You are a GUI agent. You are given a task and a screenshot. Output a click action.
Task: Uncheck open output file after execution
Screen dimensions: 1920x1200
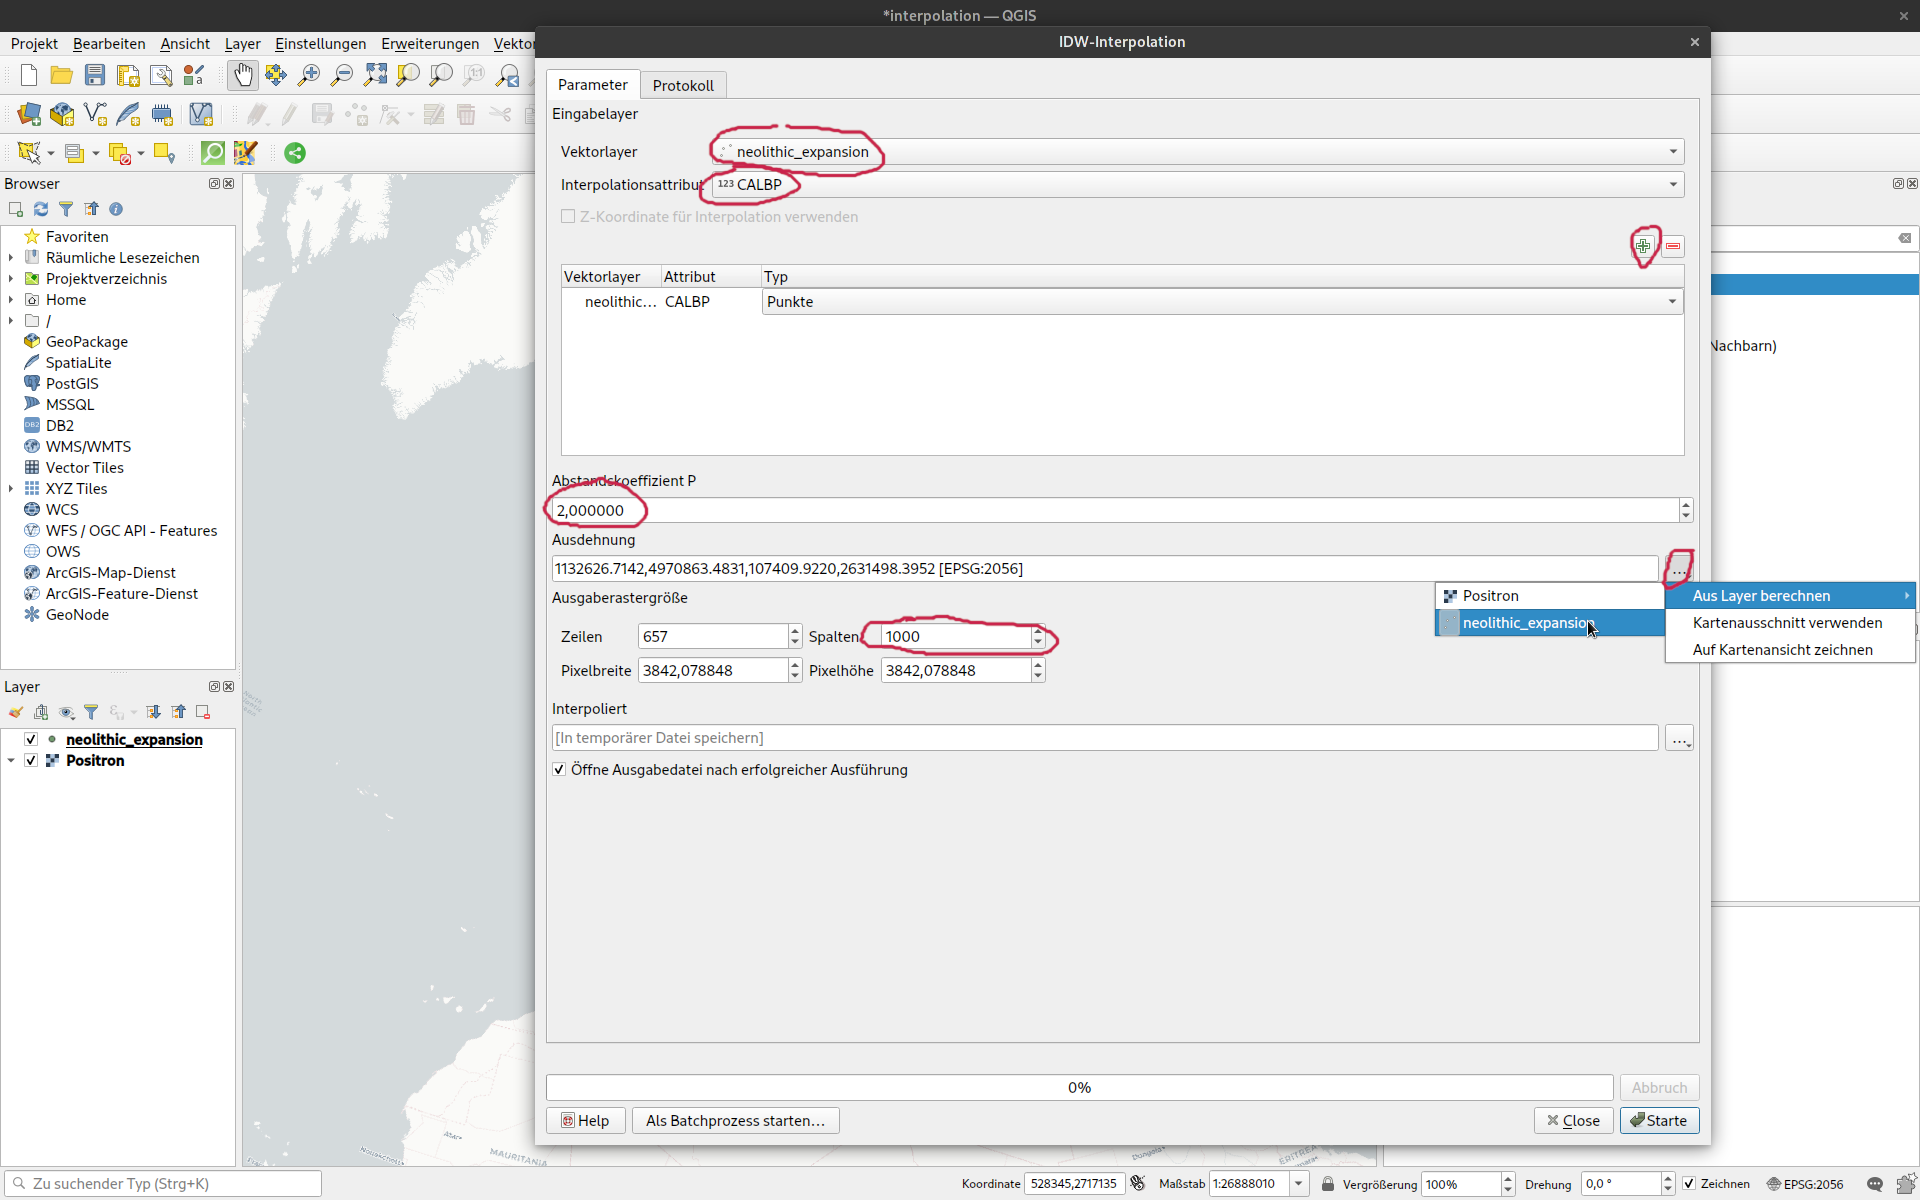(559, 769)
